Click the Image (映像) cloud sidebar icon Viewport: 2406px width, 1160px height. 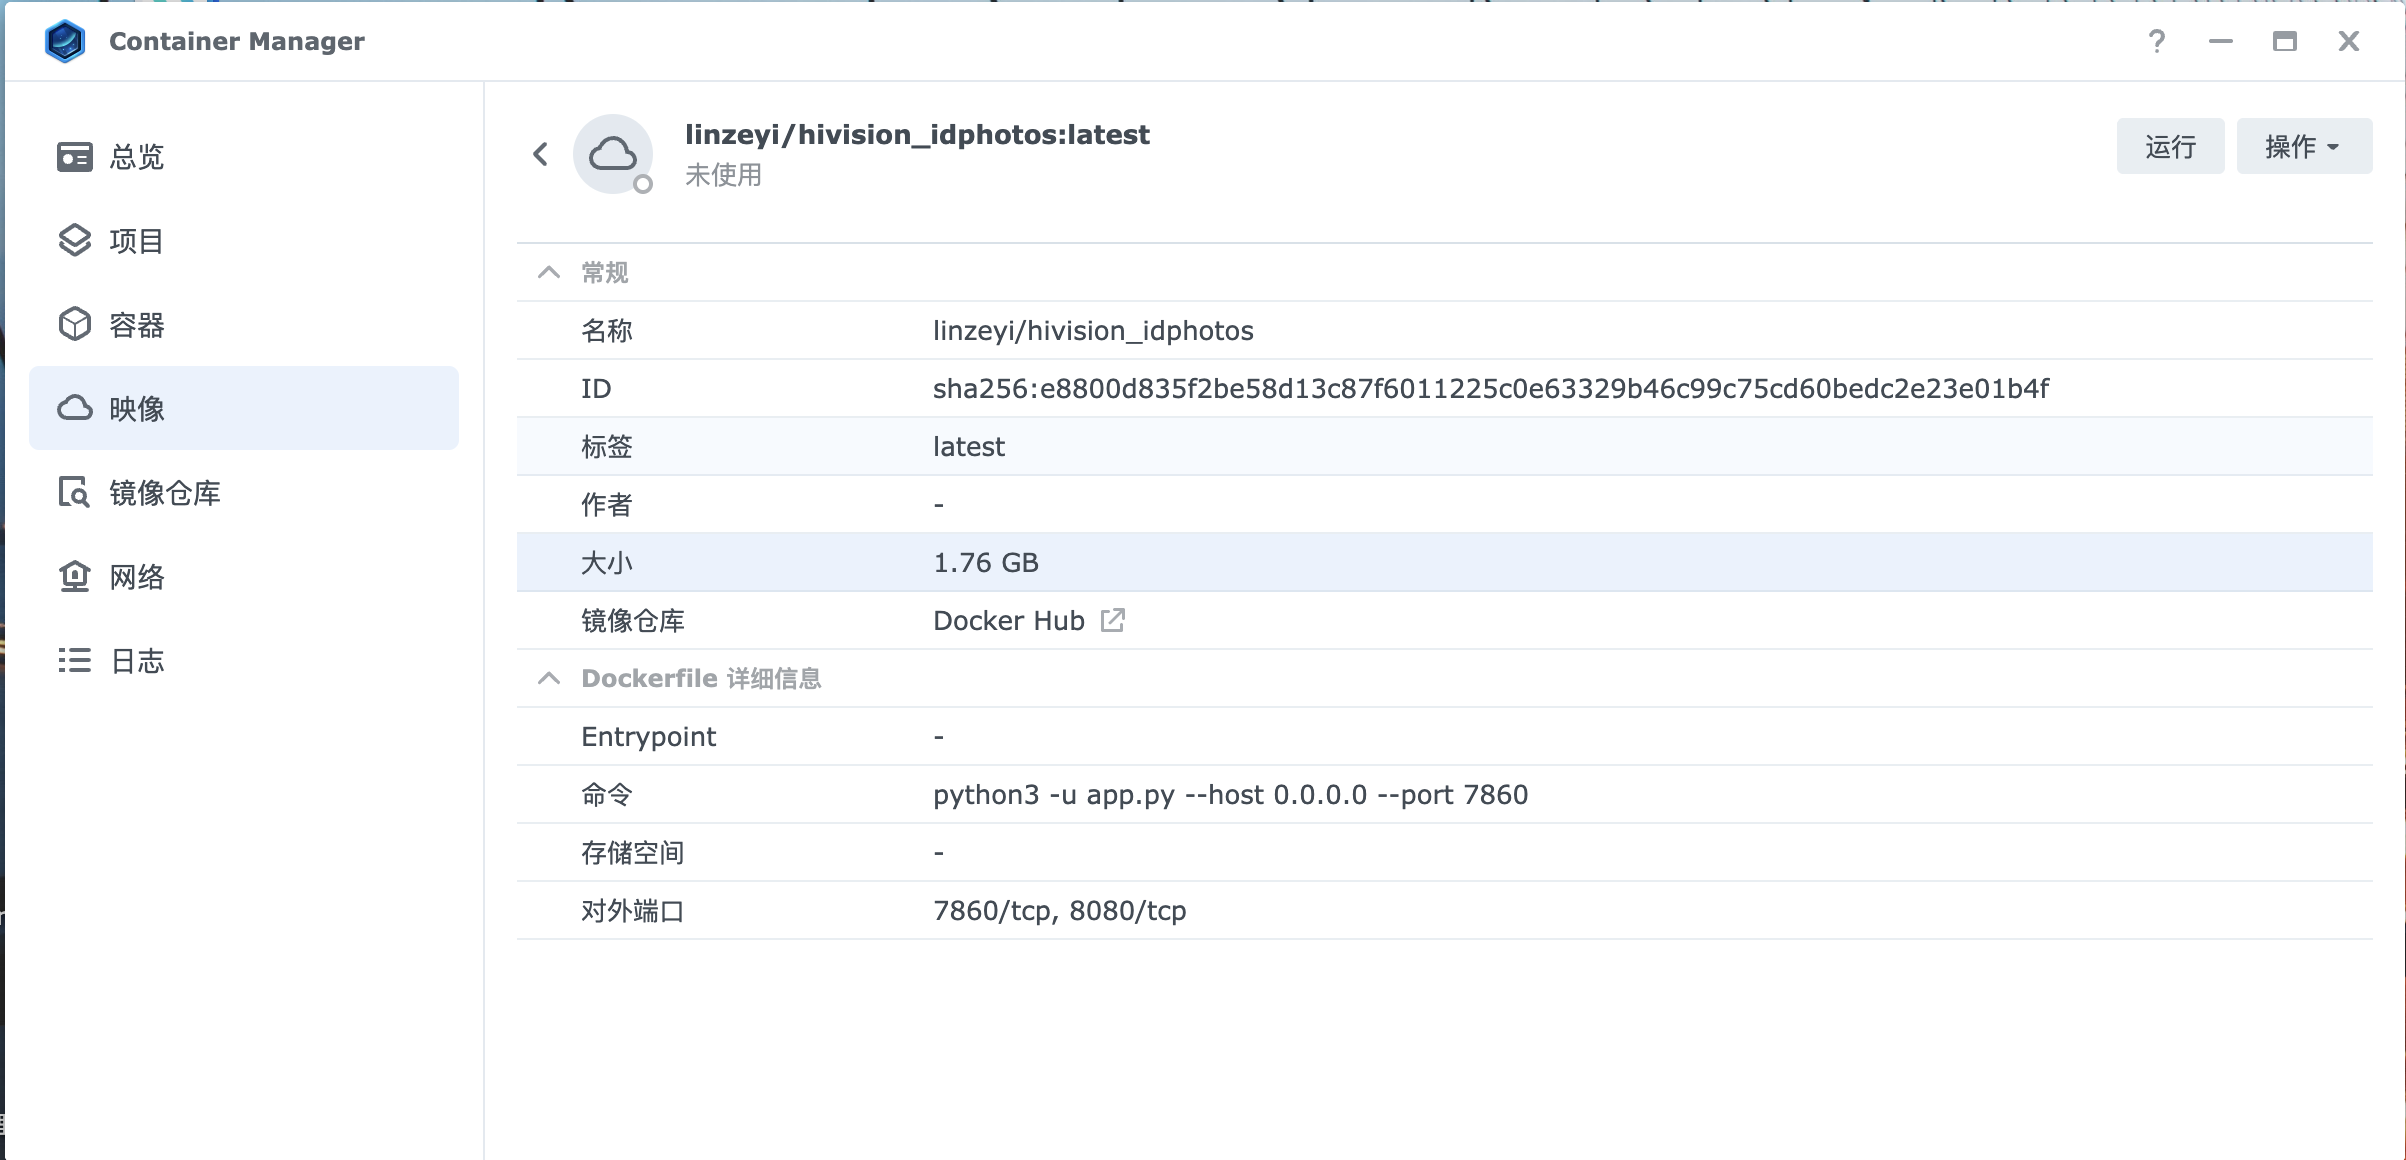[x=75, y=408]
